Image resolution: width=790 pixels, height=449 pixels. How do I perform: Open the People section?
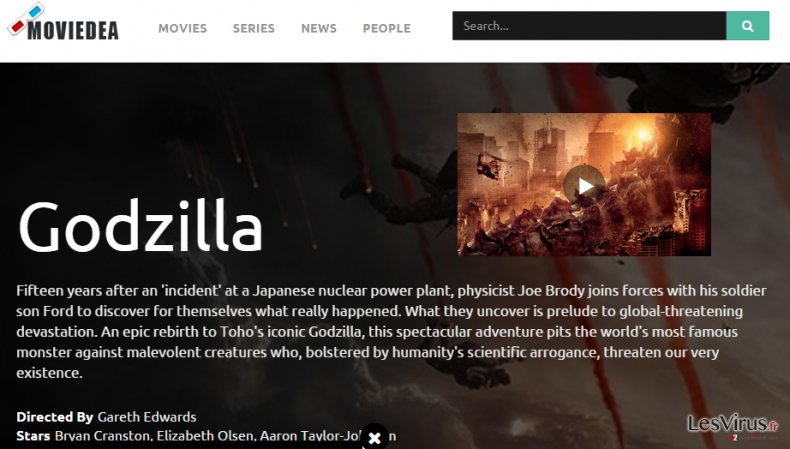click(x=386, y=28)
